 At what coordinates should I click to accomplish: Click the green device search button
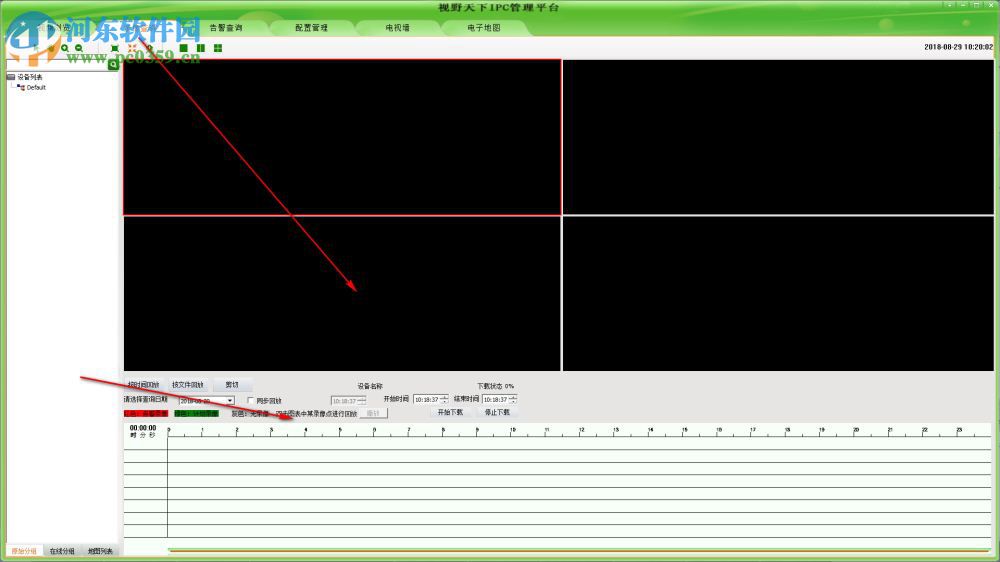click(x=114, y=64)
